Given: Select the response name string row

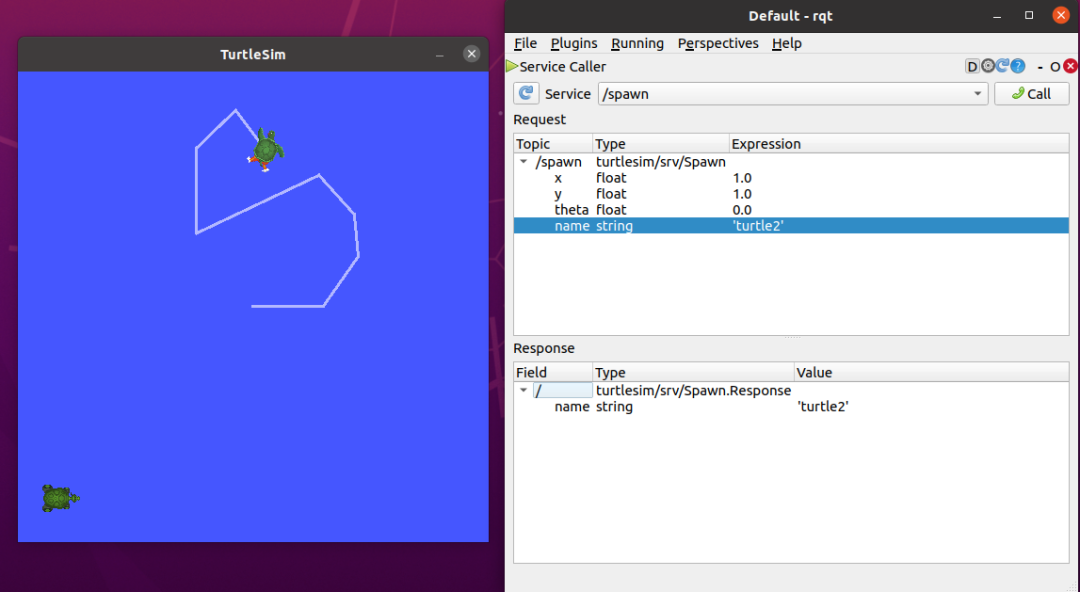Looking at the screenshot, I should [x=791, y=407].
